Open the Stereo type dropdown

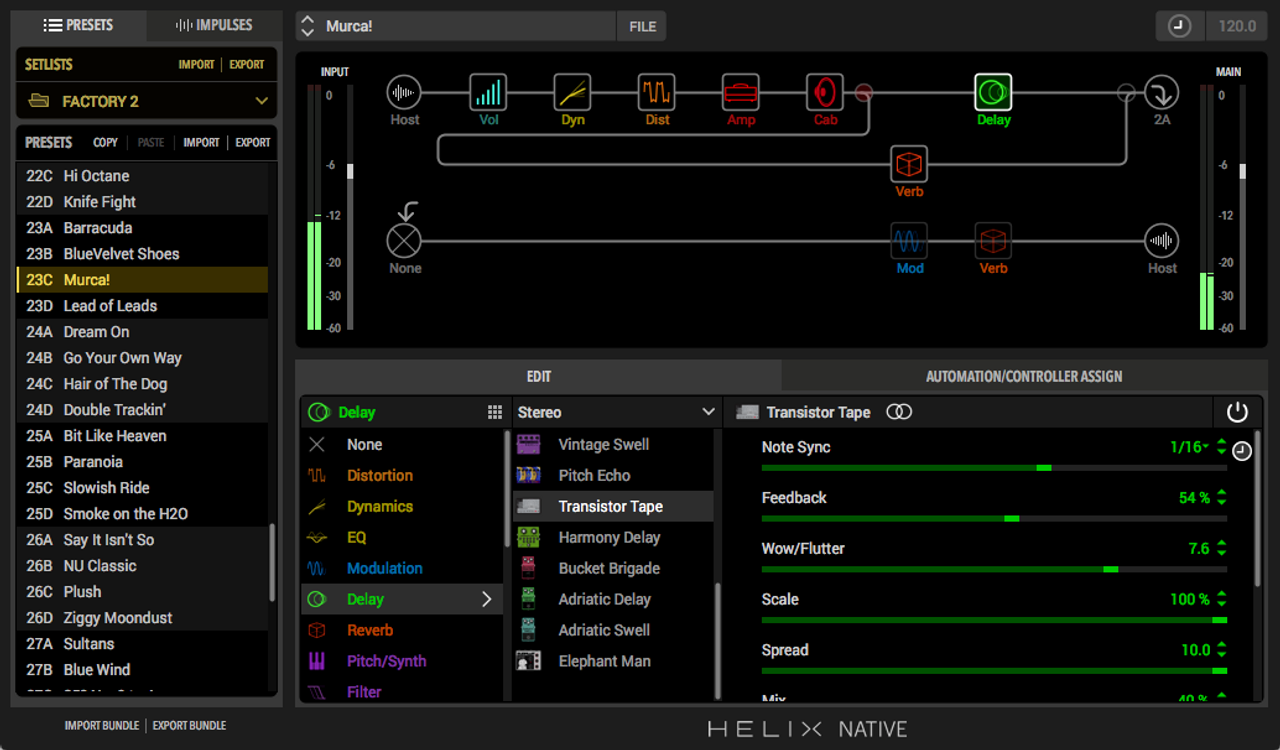(x=616, y=412)
